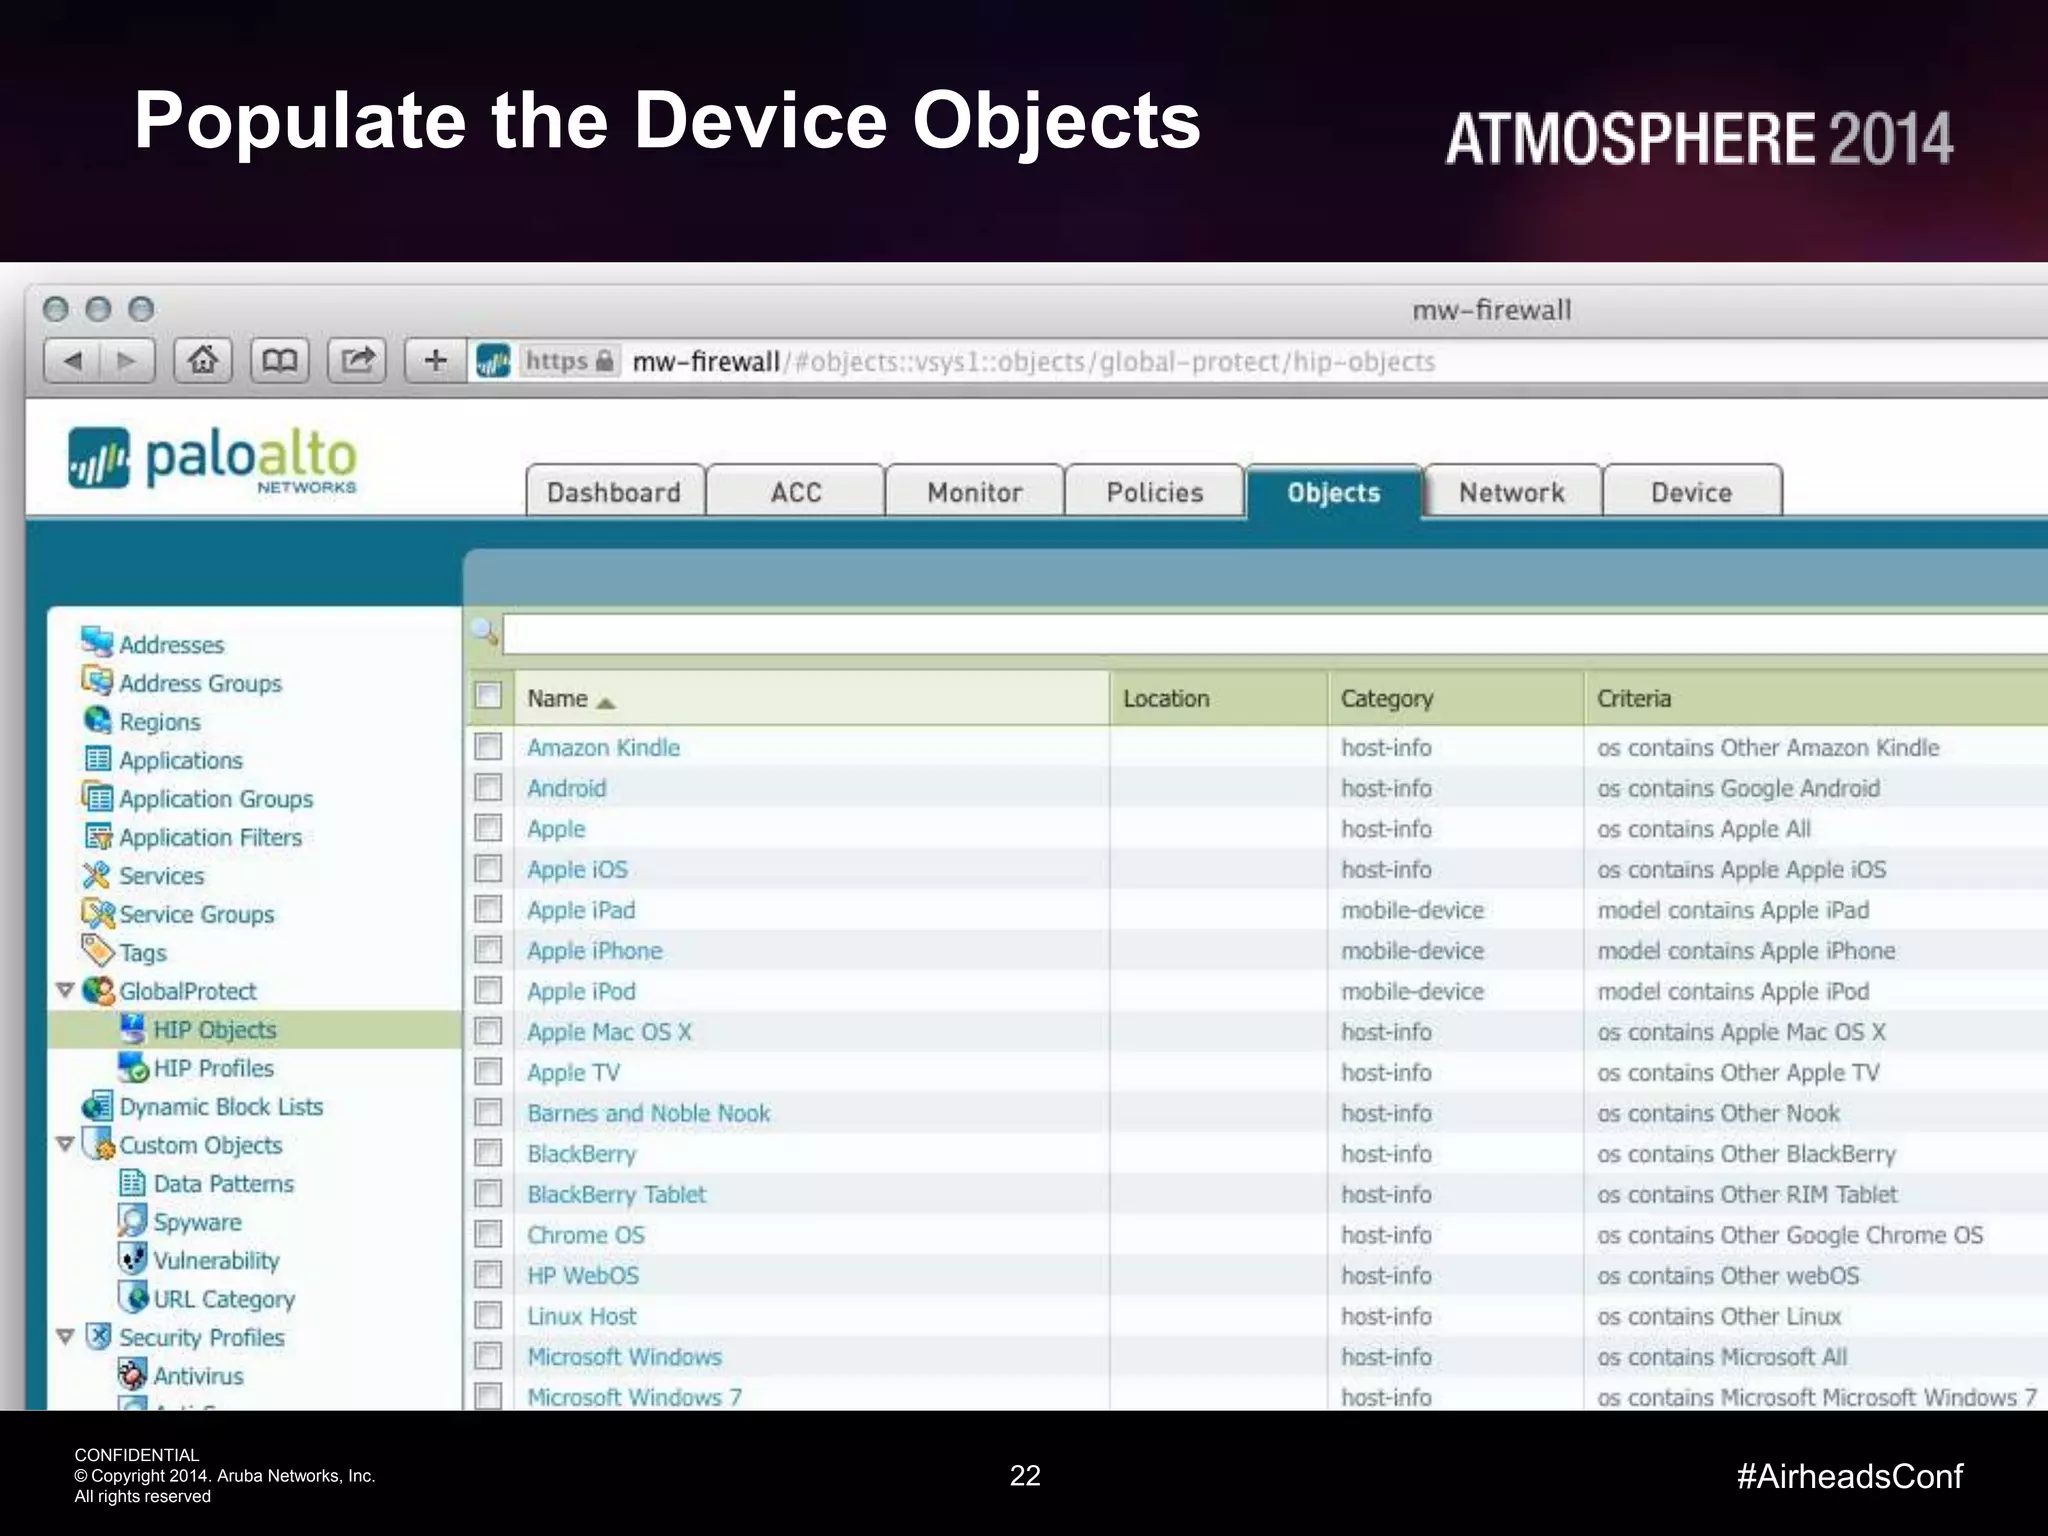Click the Category column header
This screenshot has height=1536, width=2048.
1456,698
